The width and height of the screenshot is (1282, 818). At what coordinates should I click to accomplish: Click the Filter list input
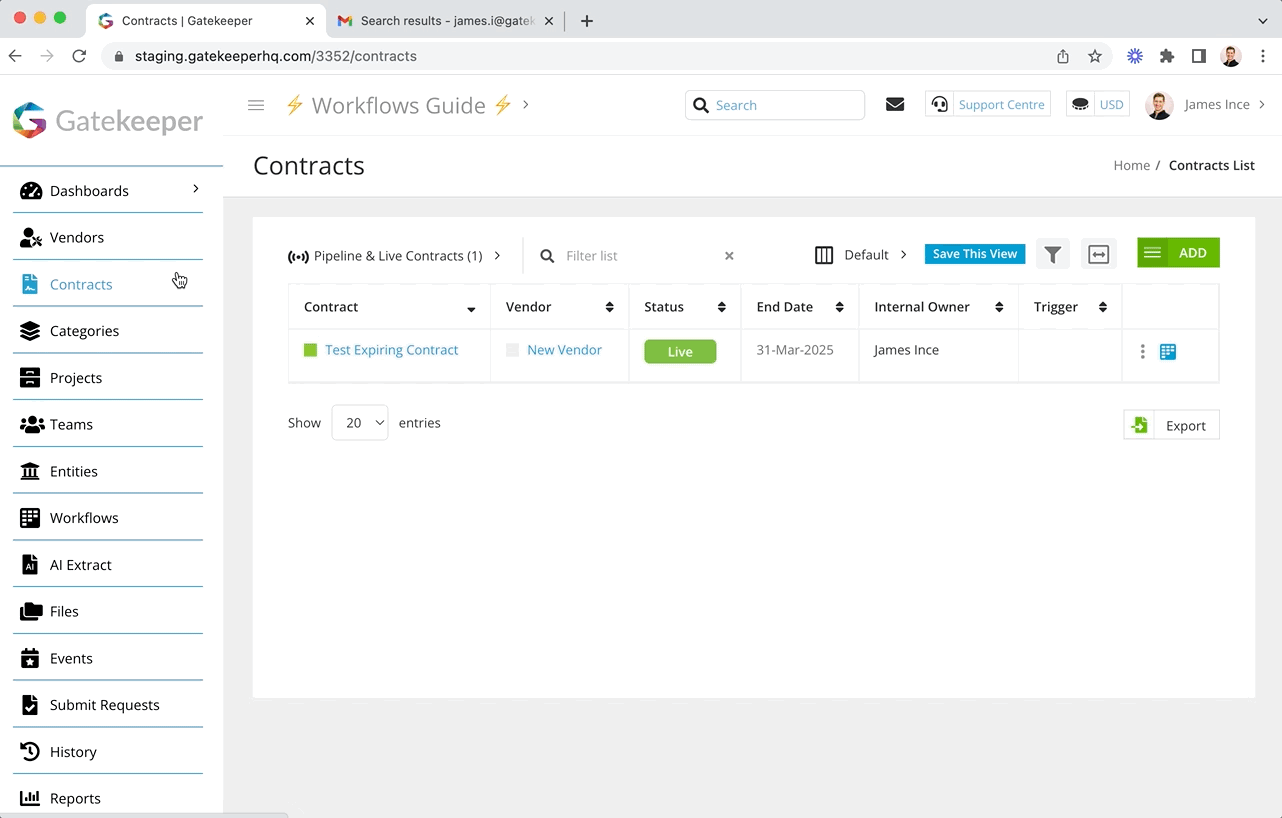click(641, 256)
